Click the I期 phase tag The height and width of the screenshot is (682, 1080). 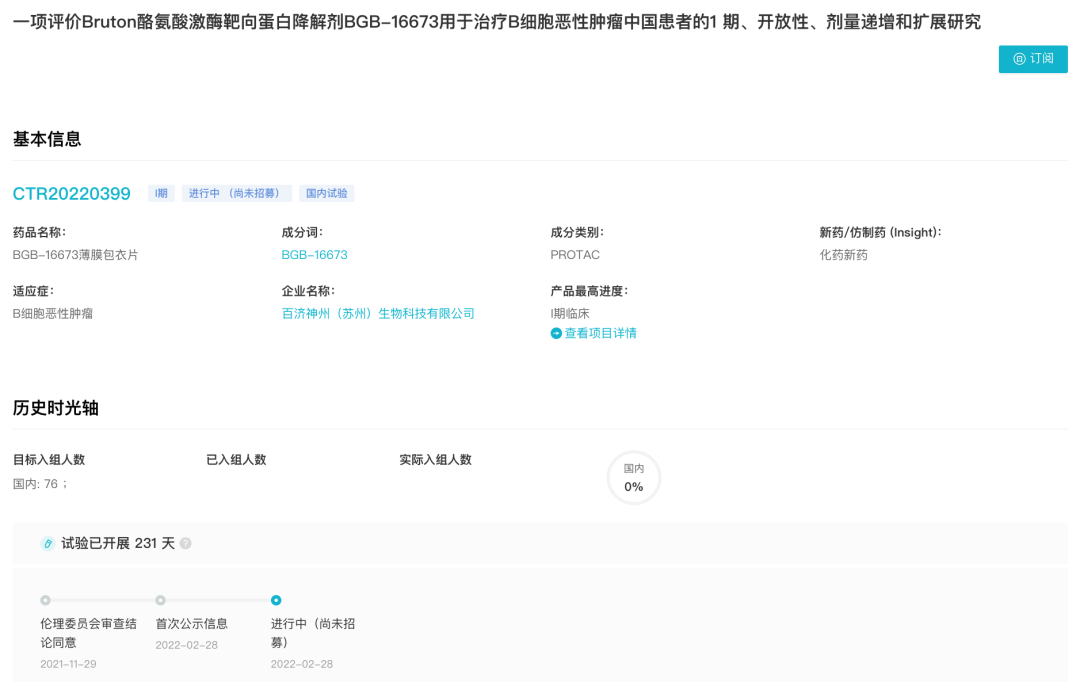[161, 194]
